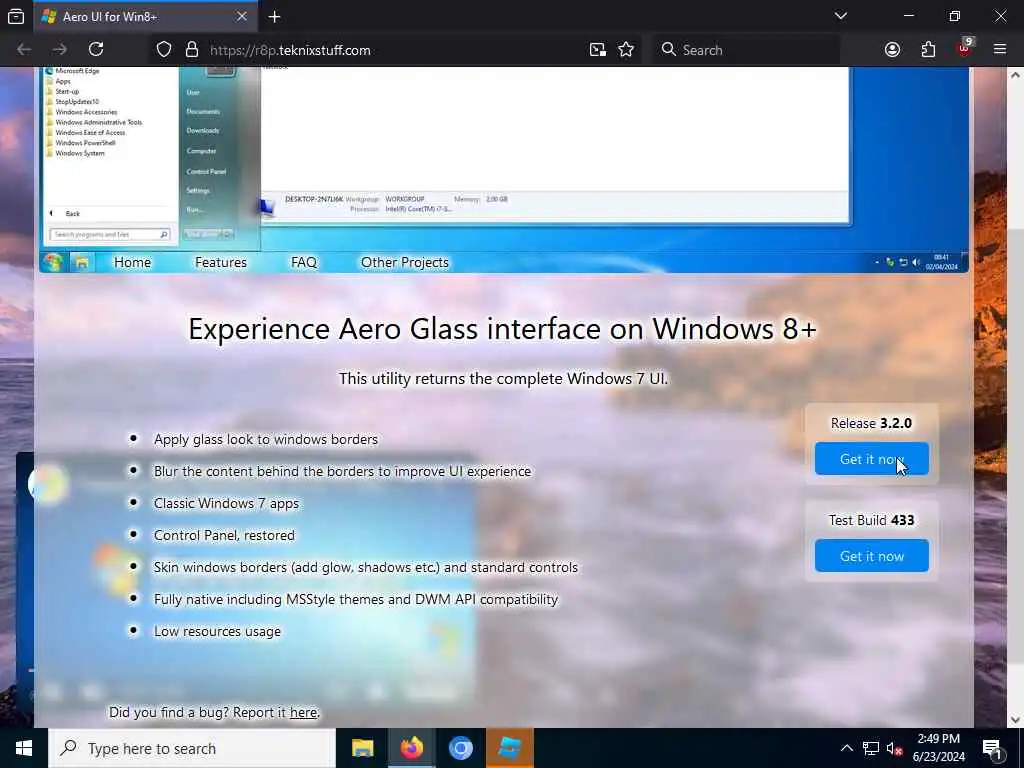Select the Aero UI for Win8+ tab
The image size is (1024, 768).
(x=144, y=16)
